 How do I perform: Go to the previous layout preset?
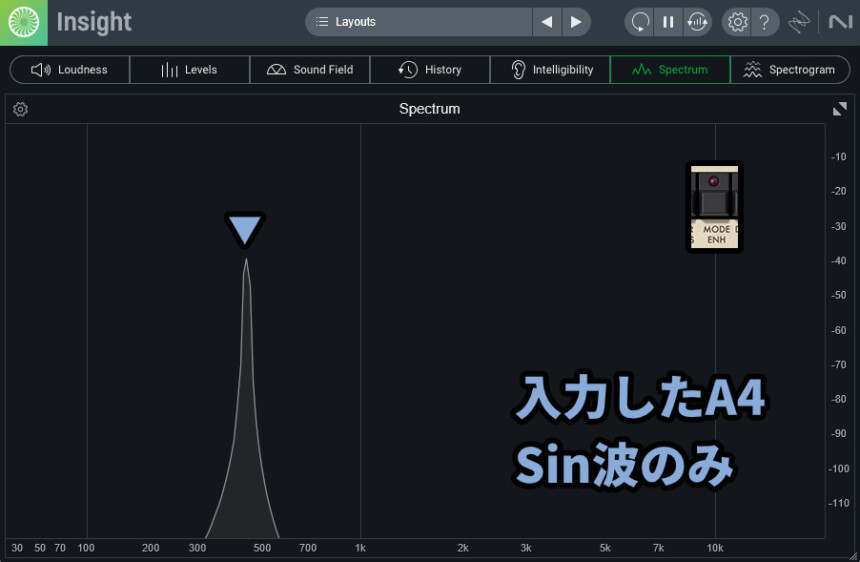[x=546, y=22]
